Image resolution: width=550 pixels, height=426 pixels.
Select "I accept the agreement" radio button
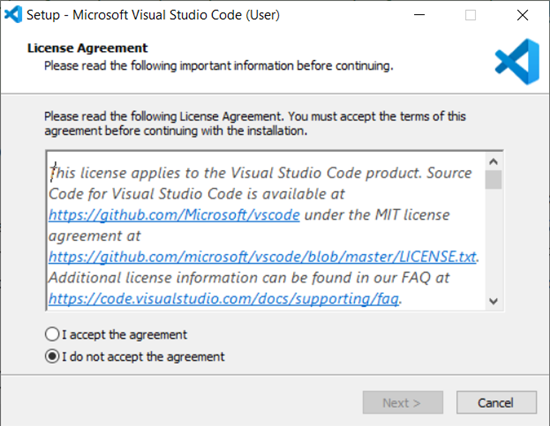click(52, 334)
